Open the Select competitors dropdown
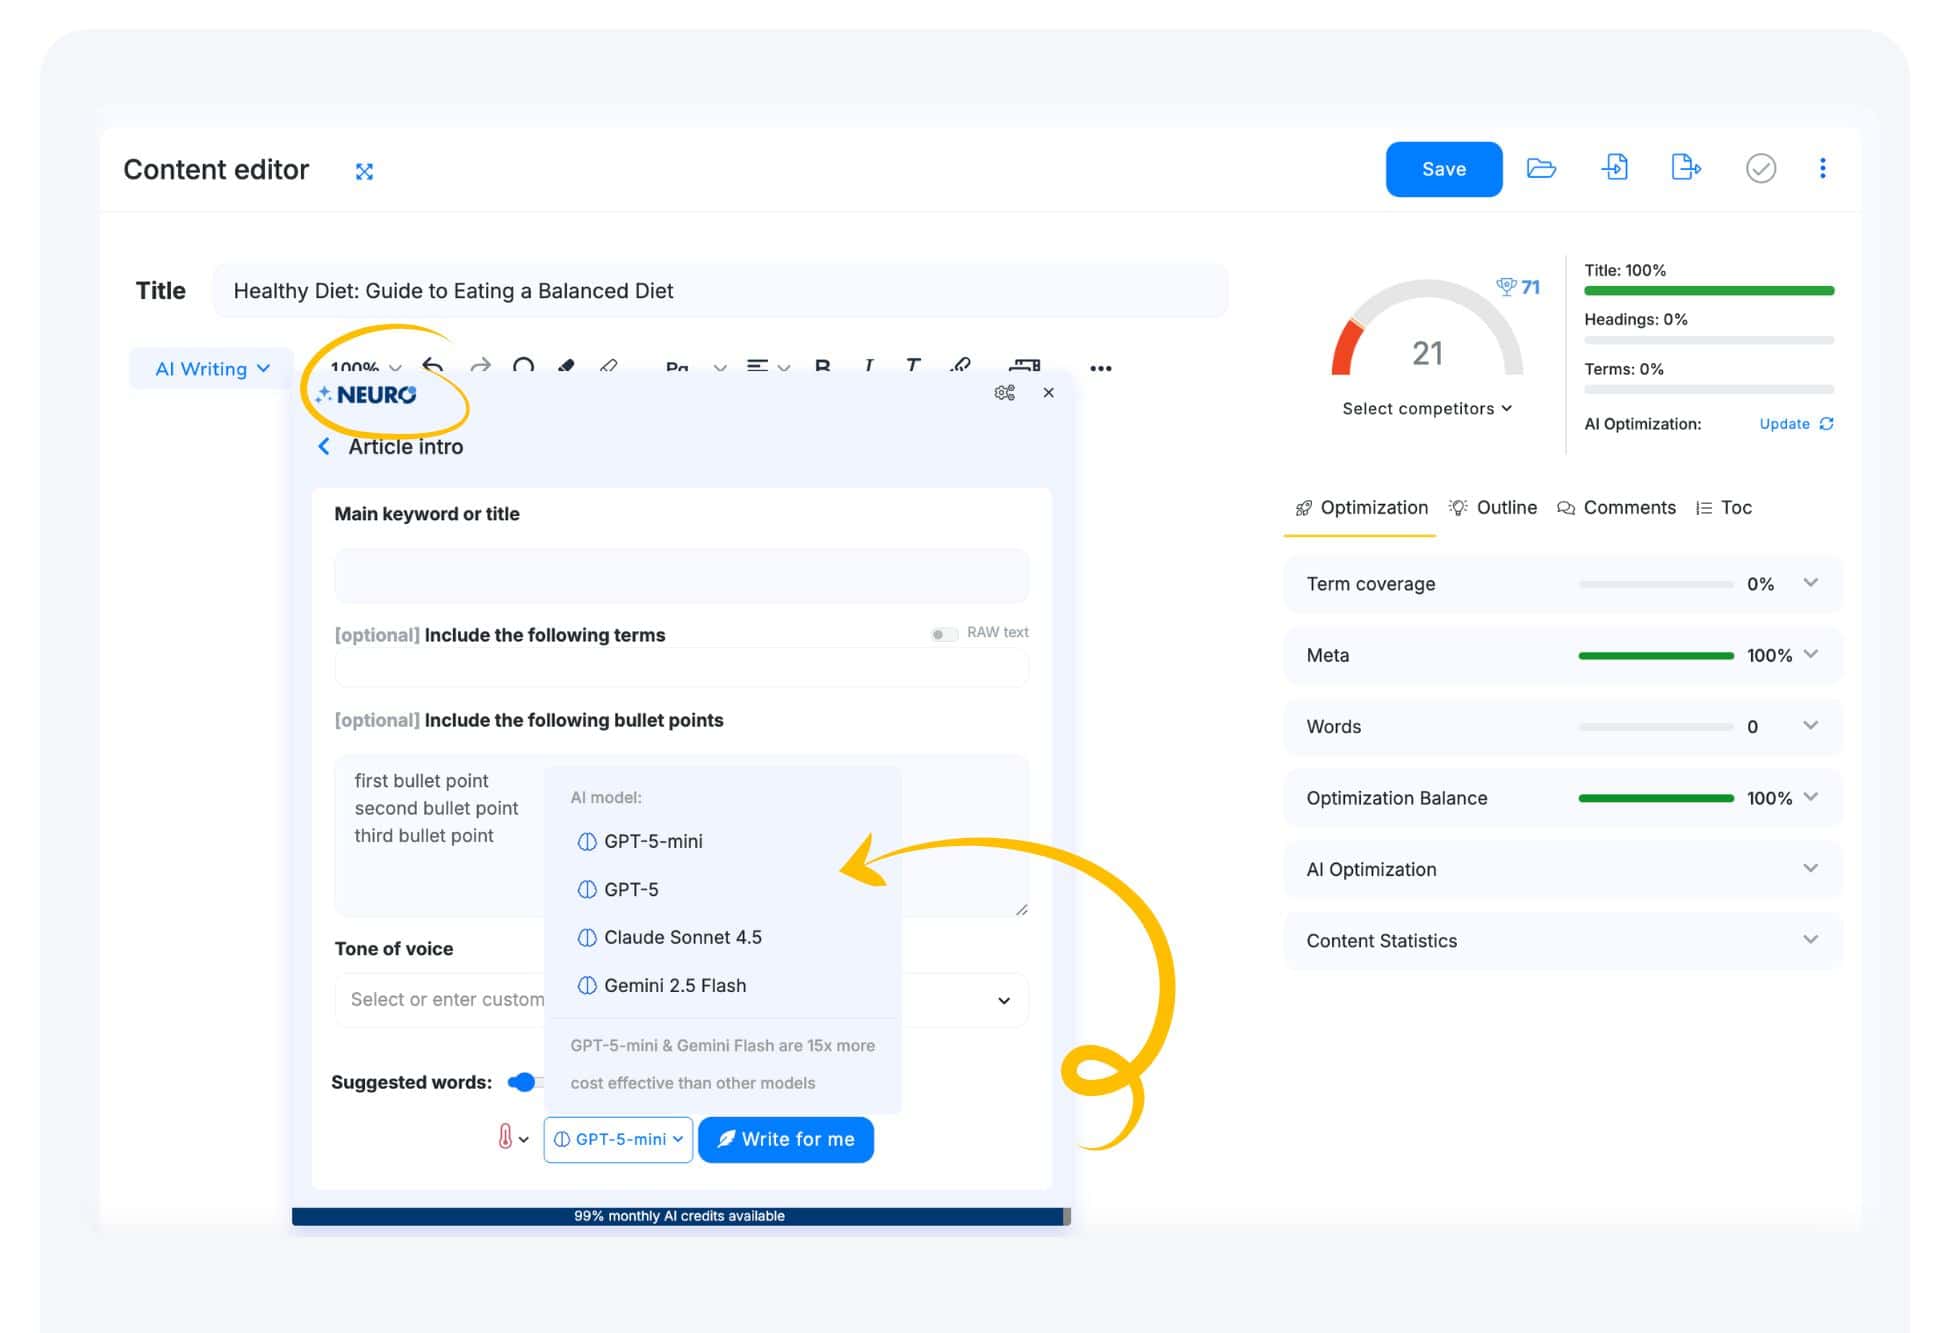Viewport: 1950px width, 1333px height. pyautogui.click(x=1427, y=408)
